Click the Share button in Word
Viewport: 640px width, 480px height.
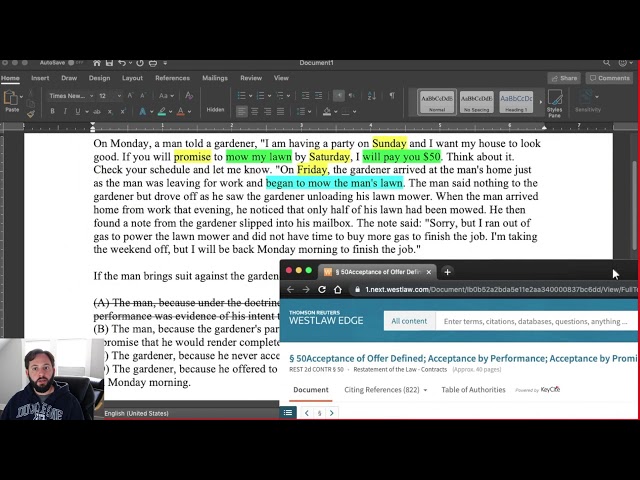(x=564, y=78)
